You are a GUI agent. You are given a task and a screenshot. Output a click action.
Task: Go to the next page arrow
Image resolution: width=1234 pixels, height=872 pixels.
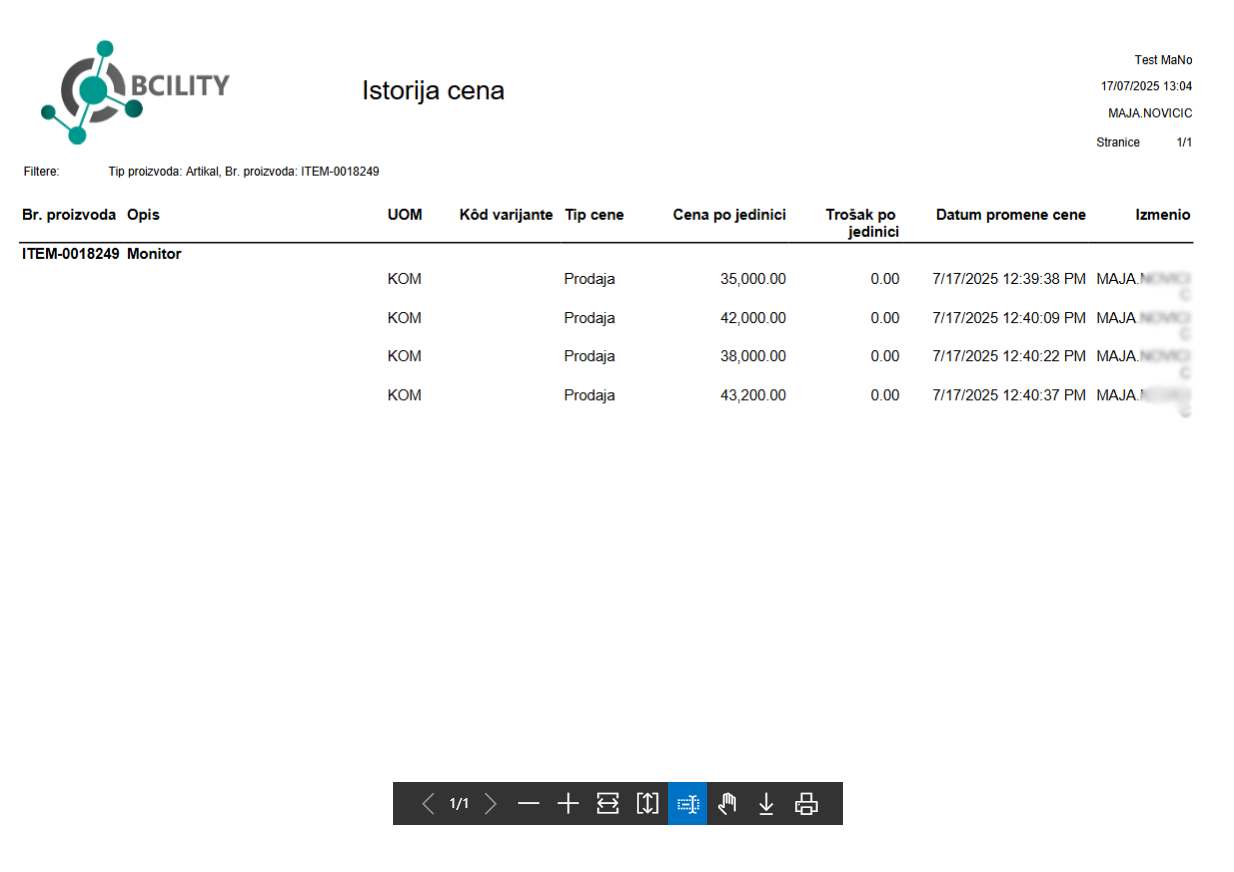point(490,804)
